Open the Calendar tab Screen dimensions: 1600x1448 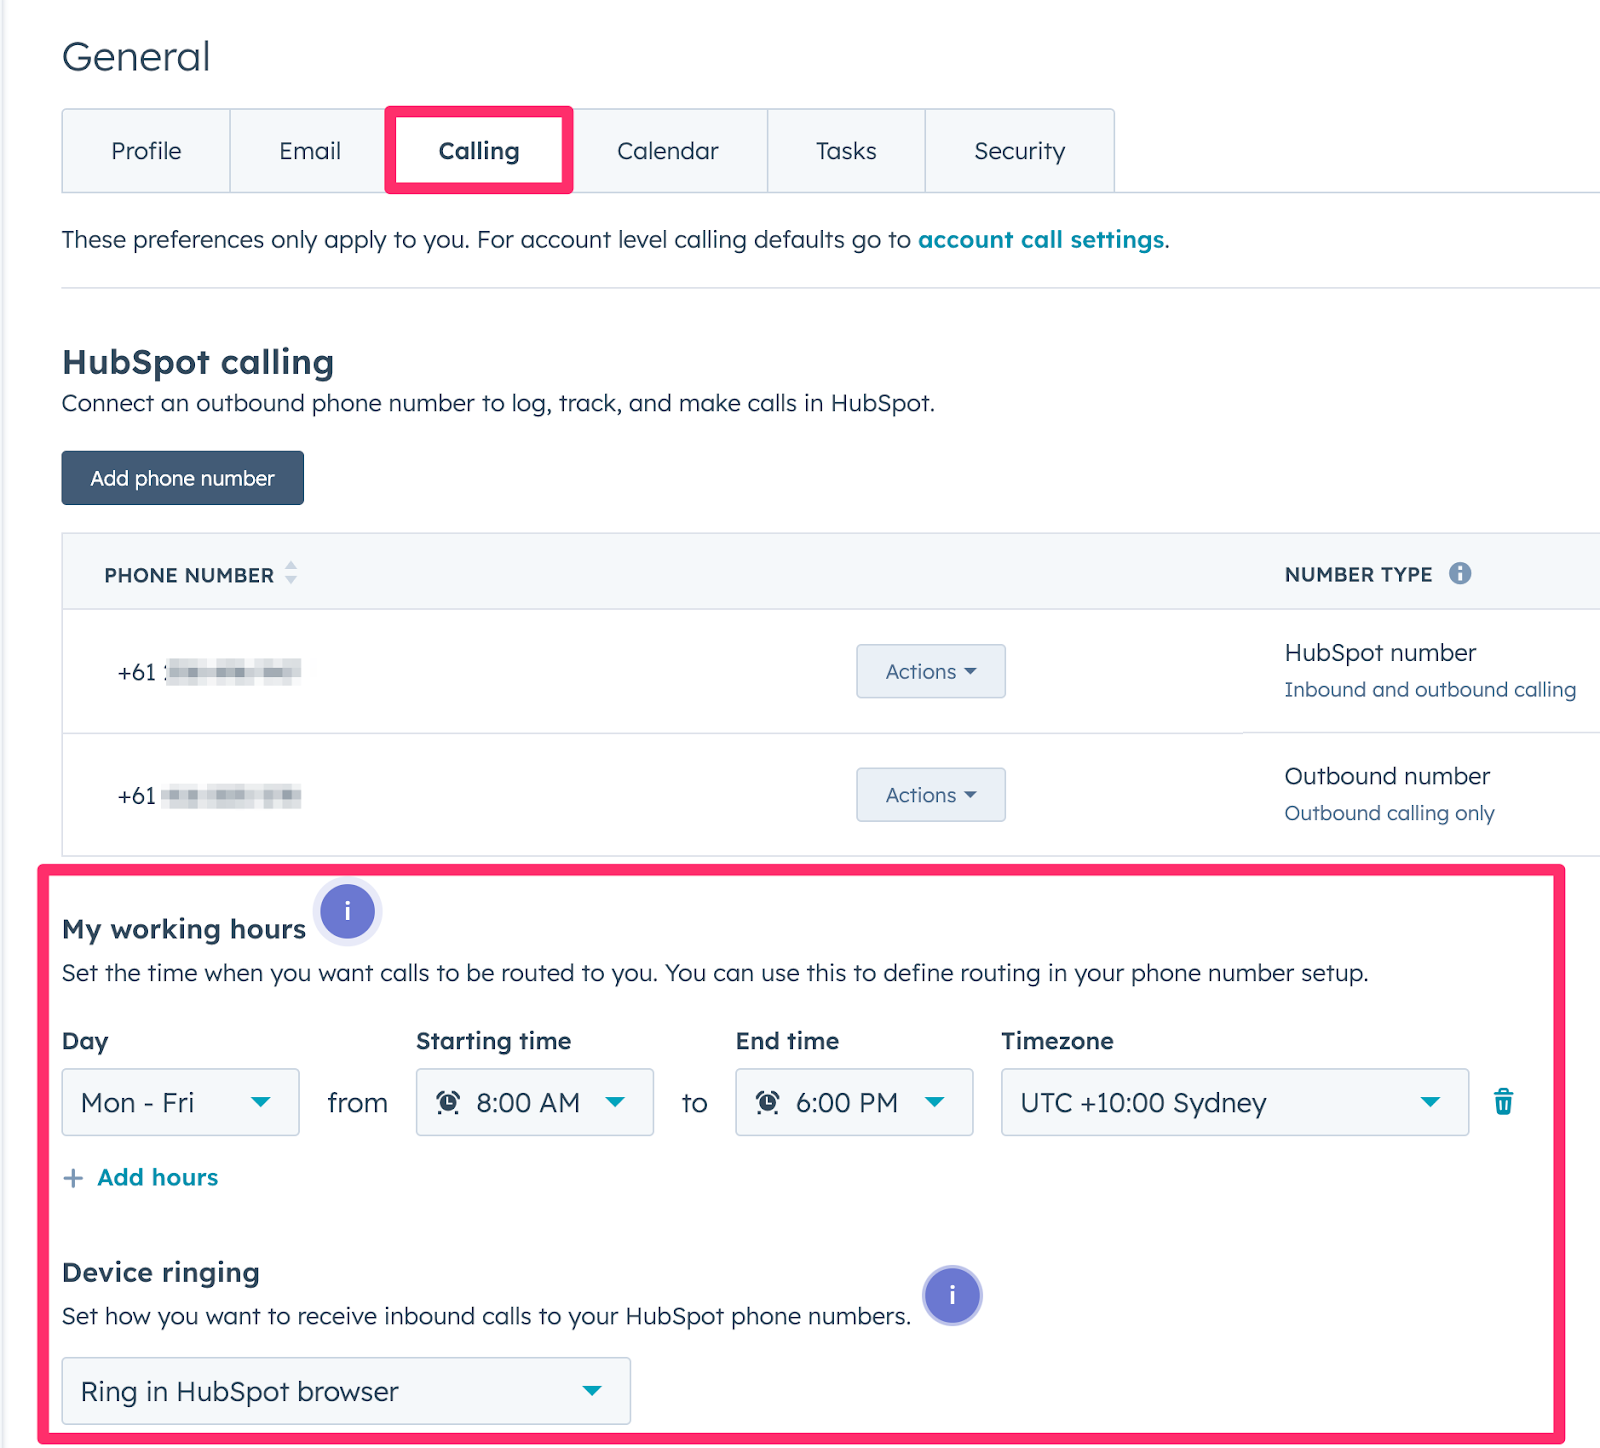coord(668,151)
